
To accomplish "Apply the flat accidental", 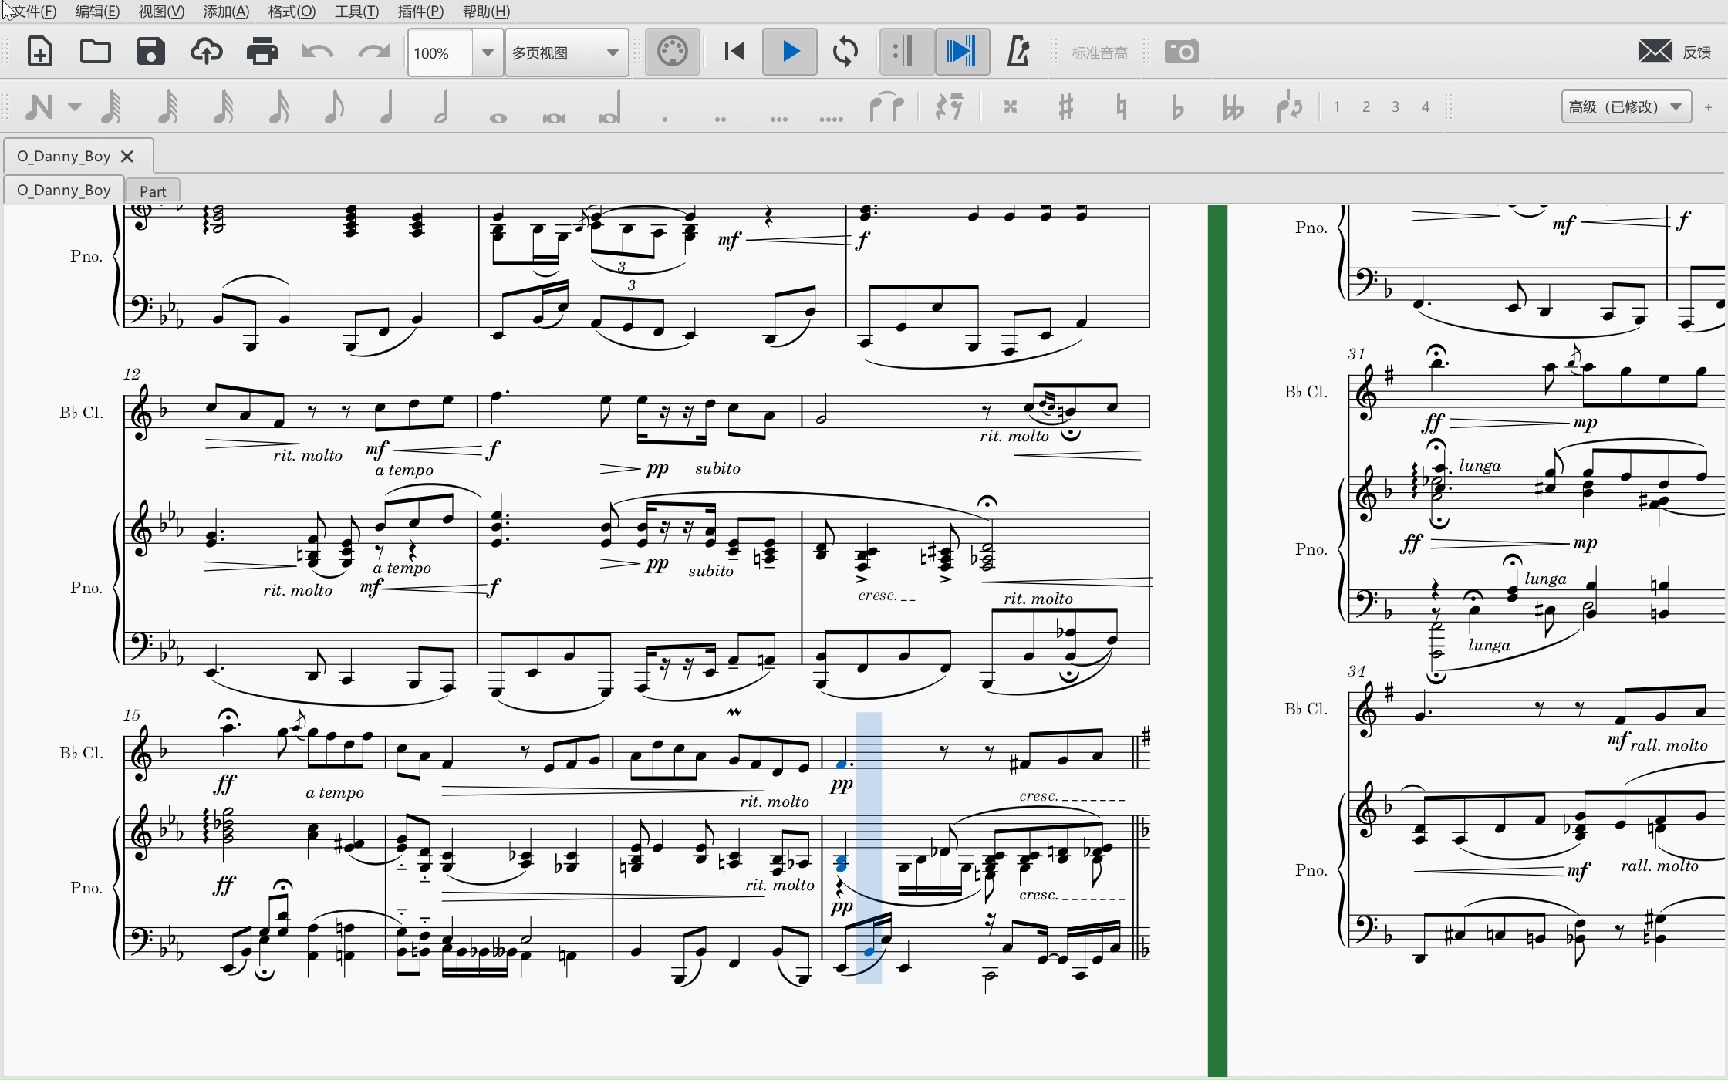I will 1177,107.
